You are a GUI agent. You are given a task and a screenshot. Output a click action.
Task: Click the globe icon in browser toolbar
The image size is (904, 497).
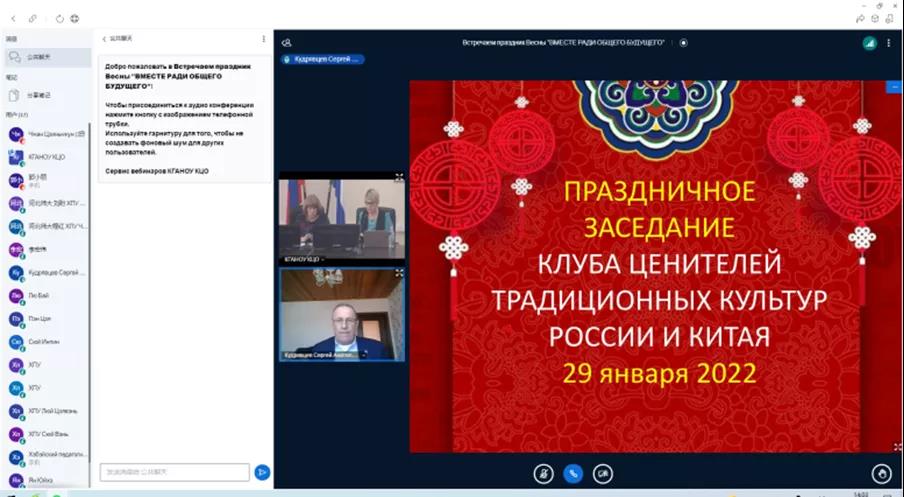[75, 17]
